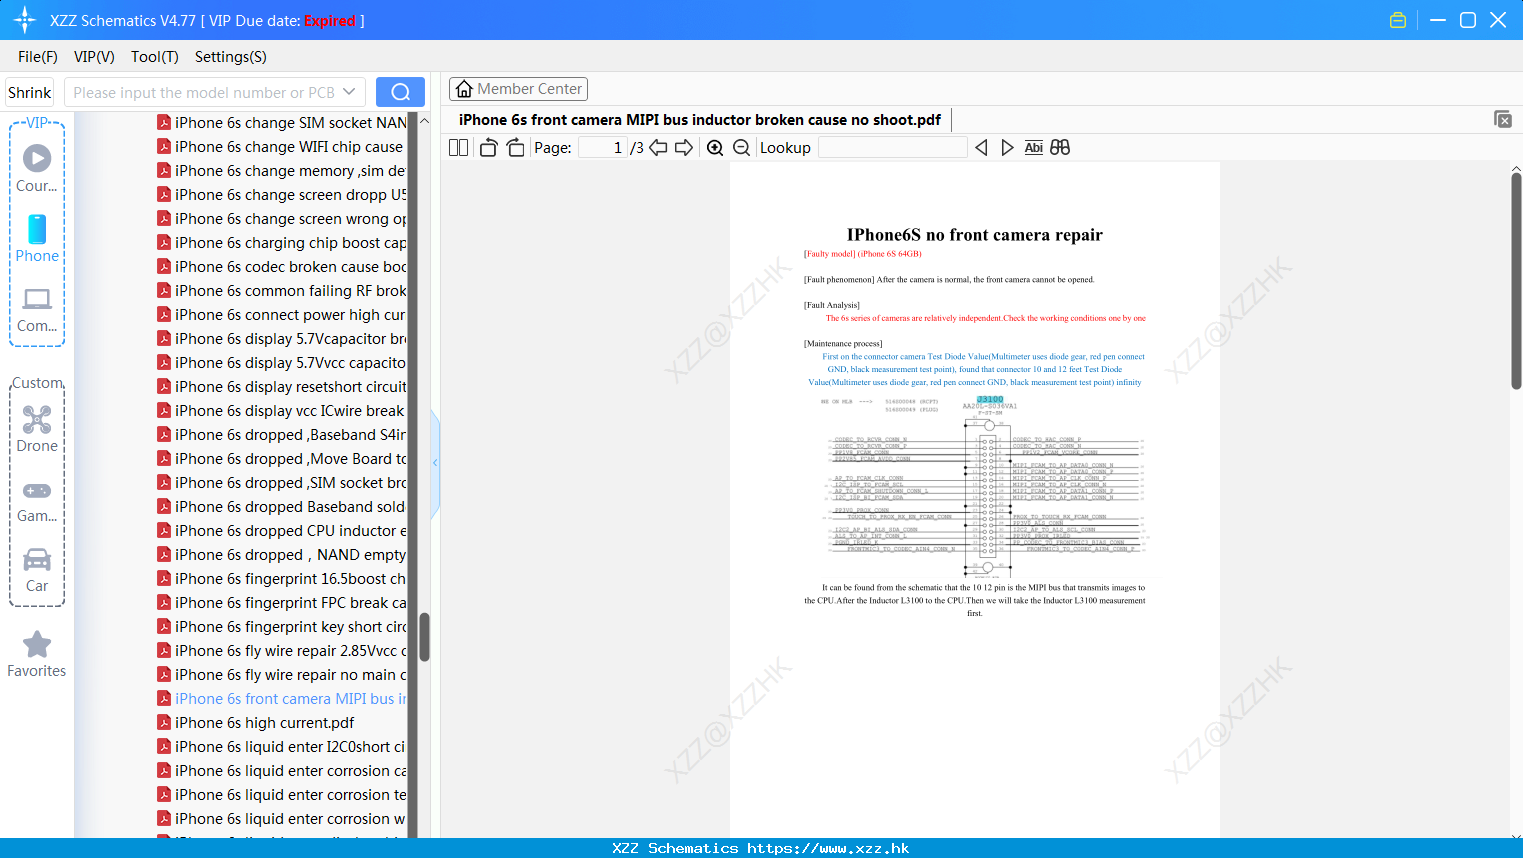
Task: Open the Settings(S) menu
Action: coord(231,56)
